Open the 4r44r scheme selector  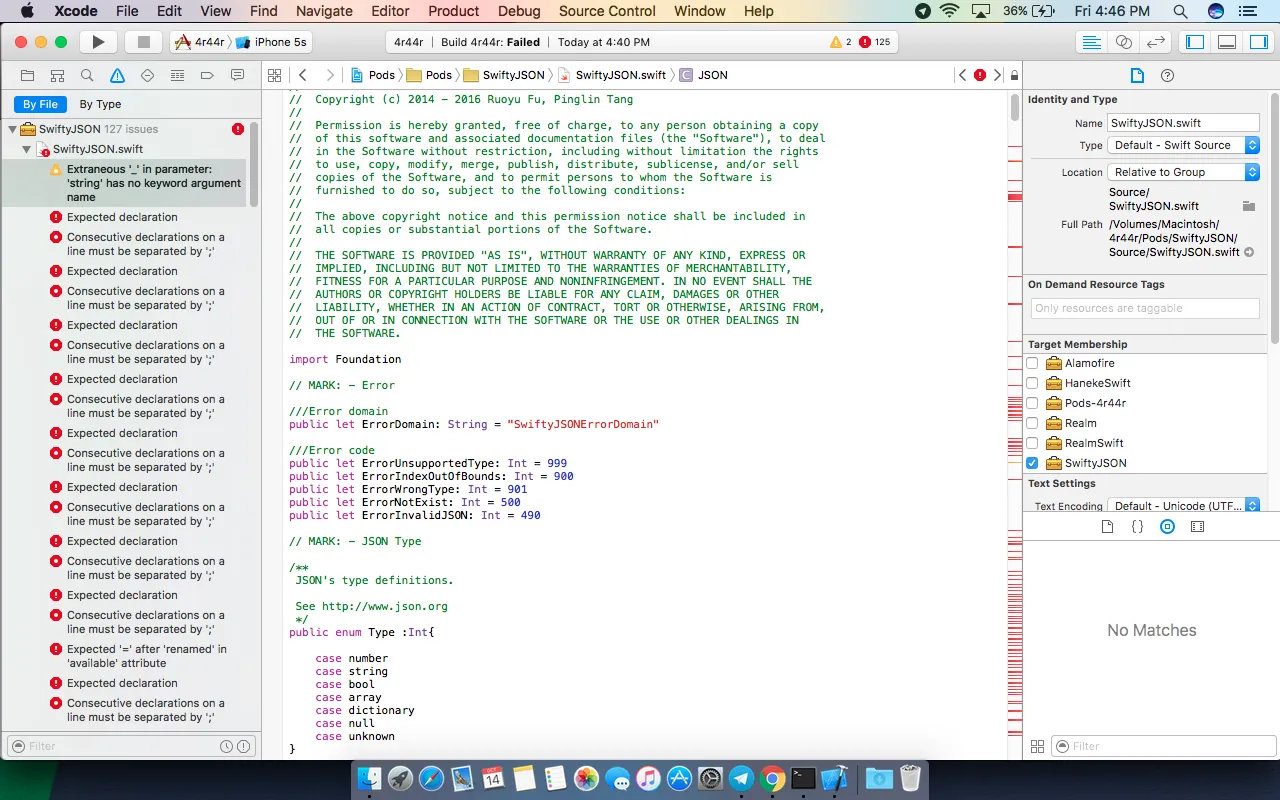click(x=200, y=42)
